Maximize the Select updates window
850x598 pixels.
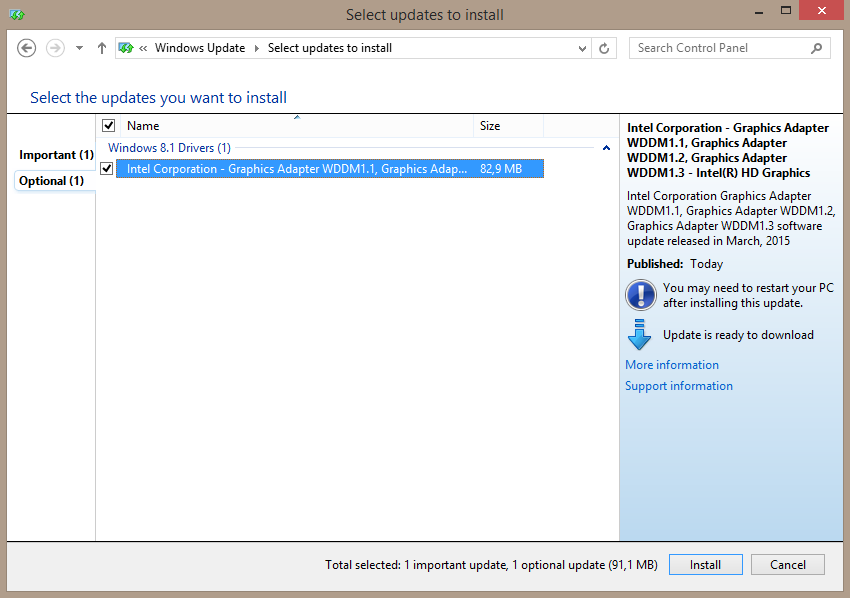pyautogui.click(x=785, y=11)
